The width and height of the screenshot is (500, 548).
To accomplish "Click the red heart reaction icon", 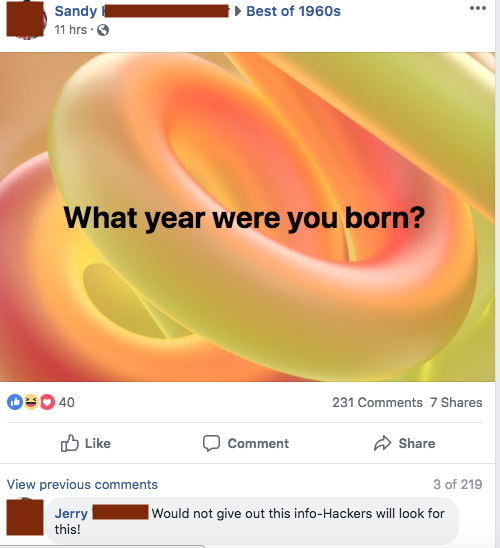I will tap(47, 402).
